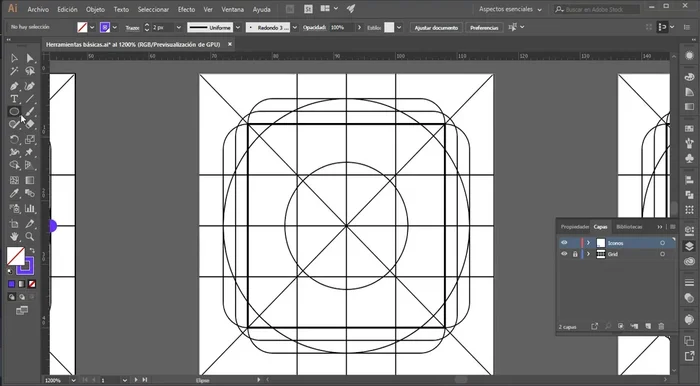The width and height of the screenshot is (700, 386).
Task: Expand the Iconos layer contents
Action: 588,243
